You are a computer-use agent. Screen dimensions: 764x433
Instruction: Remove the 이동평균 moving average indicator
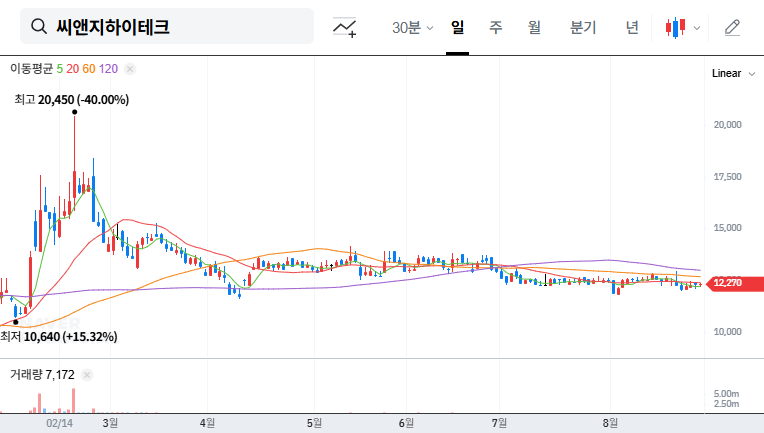pos(130,69)
